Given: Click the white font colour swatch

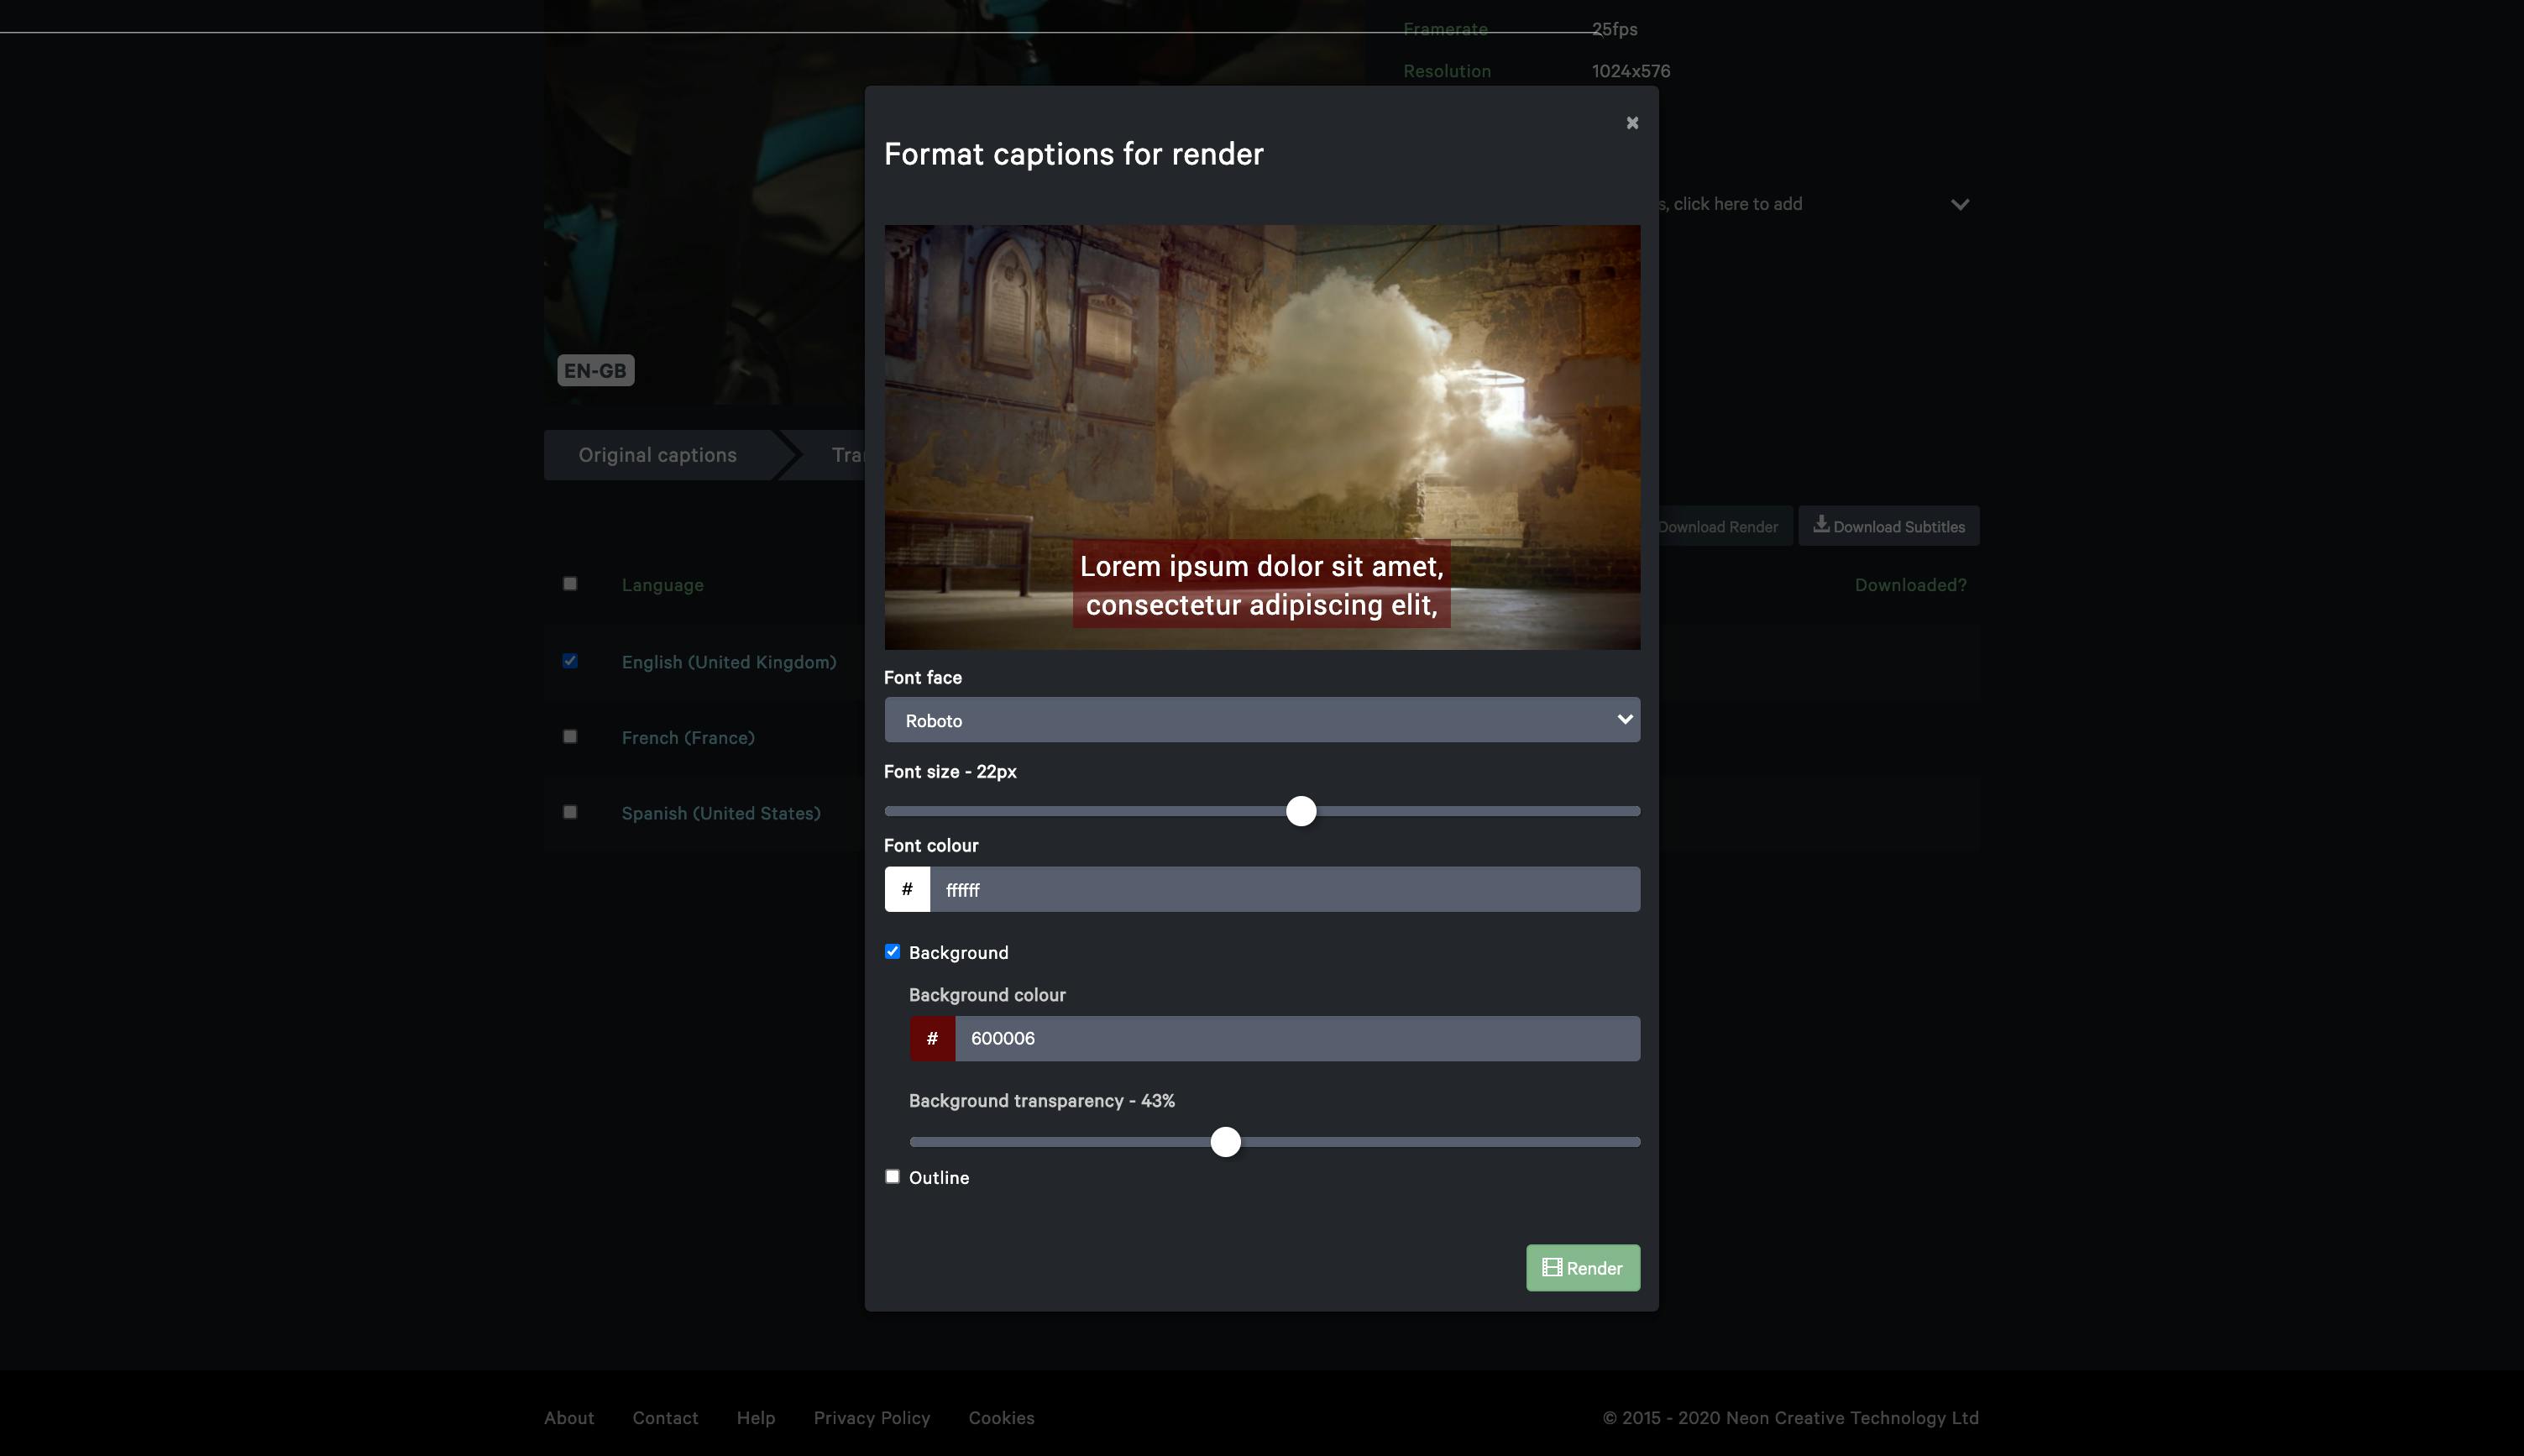Looking at the screenshot, I should pos(907,889).
